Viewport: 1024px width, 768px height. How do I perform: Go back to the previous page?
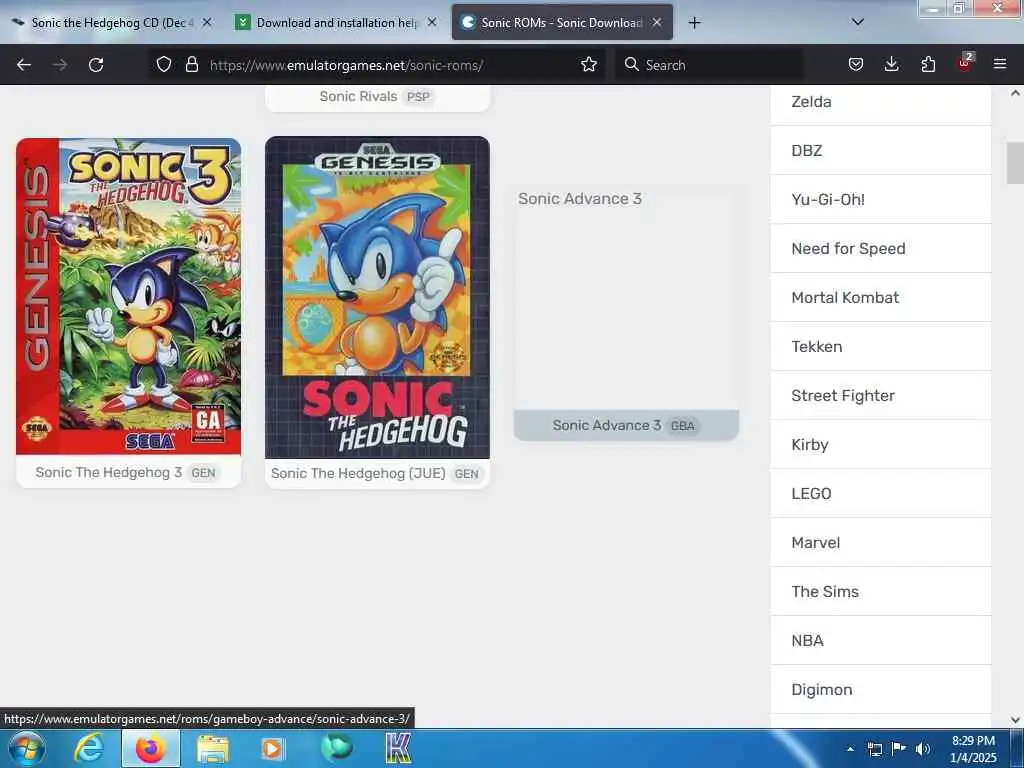(x=24, y=65)
